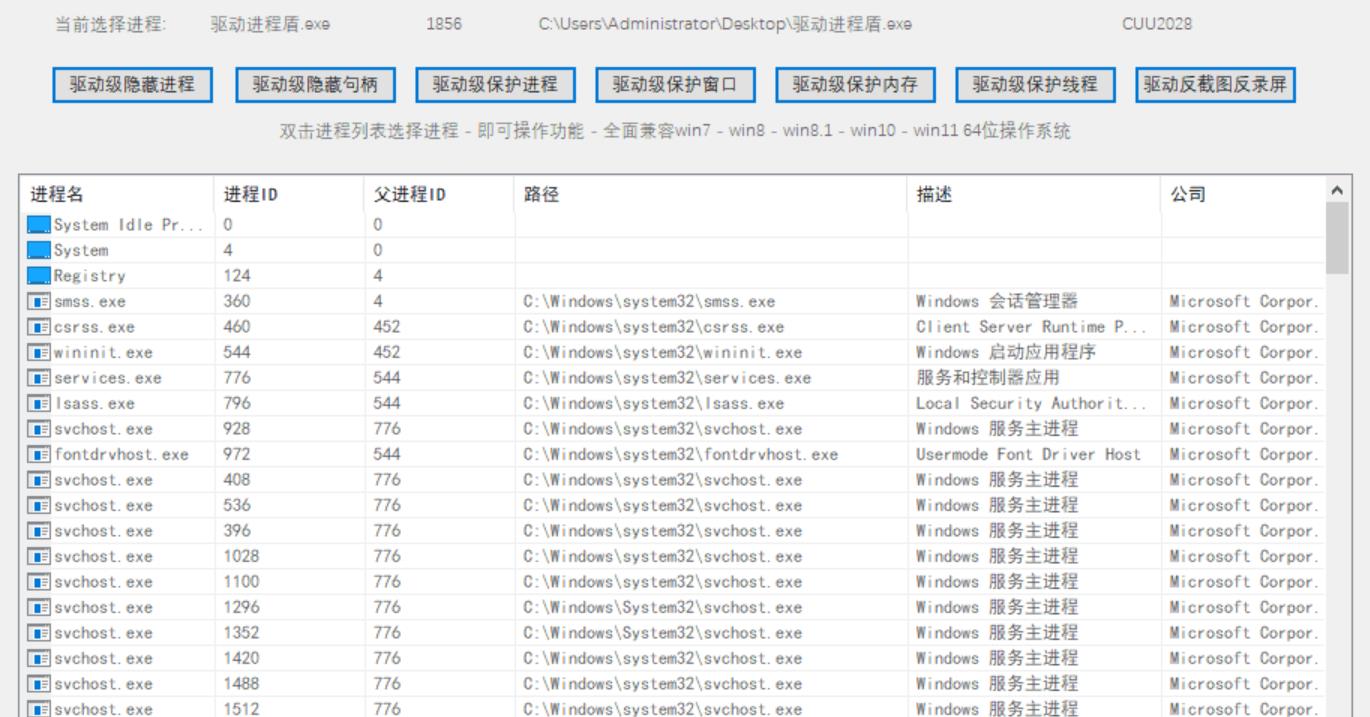Click the lsass.exe process icon
The width and height of the screenshot is (1370, 717).
(x=39, y=404)
